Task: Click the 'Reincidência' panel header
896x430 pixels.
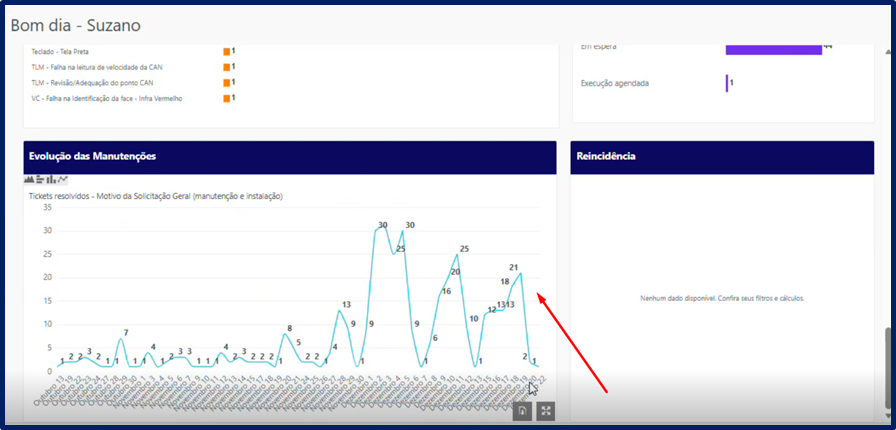Action: click(722, 157)
